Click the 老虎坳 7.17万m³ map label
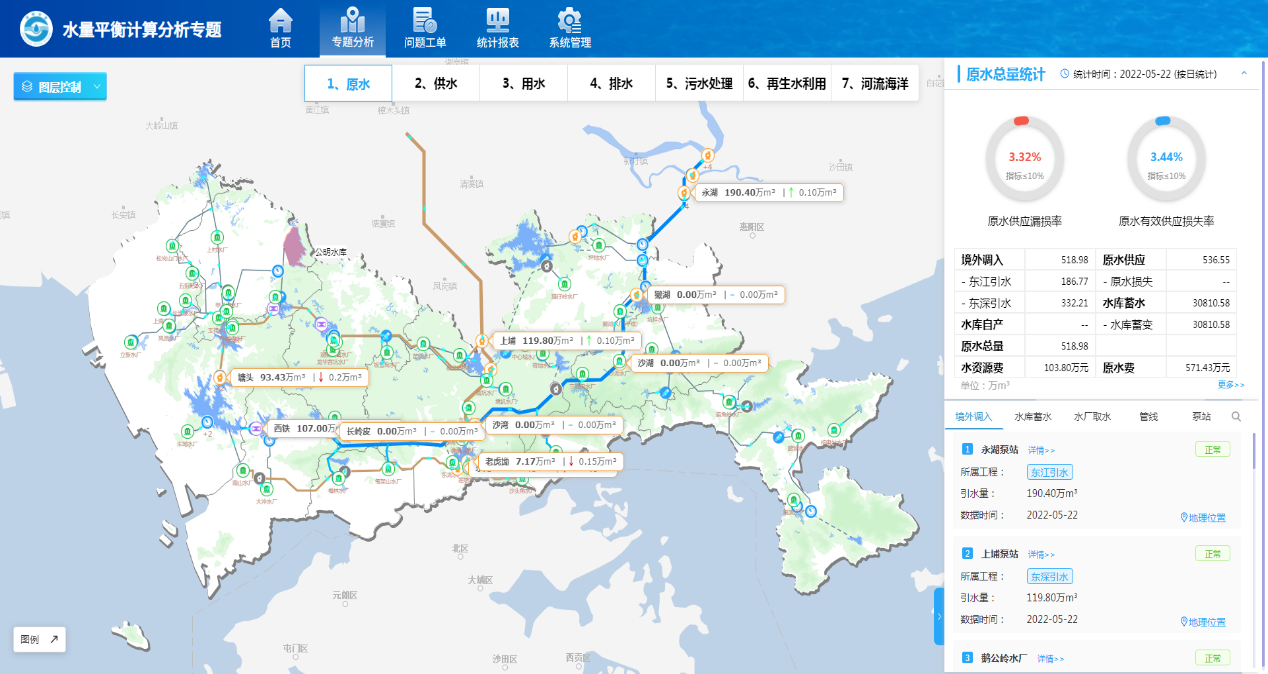 point(549,462)
